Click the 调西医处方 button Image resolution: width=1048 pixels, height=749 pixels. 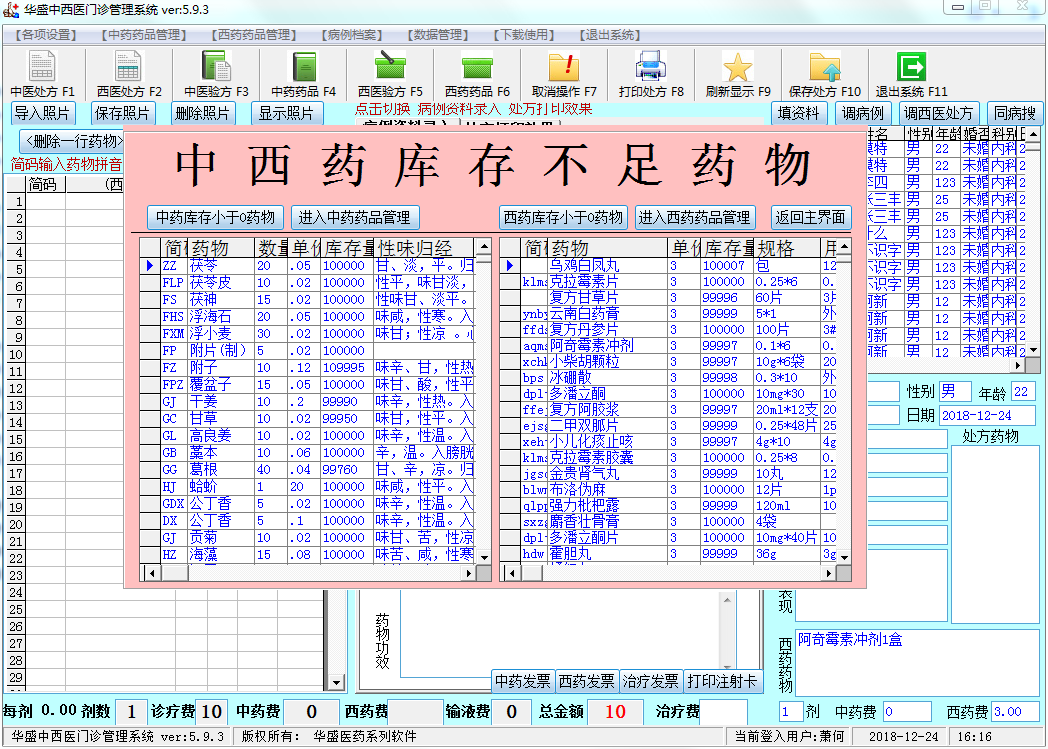point(938,113)
